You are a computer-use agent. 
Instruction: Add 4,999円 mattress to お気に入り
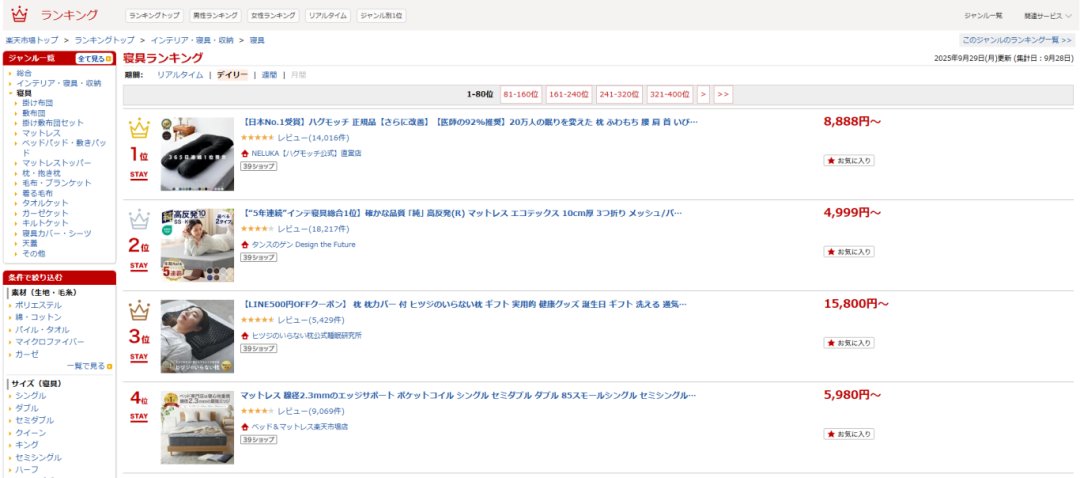click(x=849, y=251)
